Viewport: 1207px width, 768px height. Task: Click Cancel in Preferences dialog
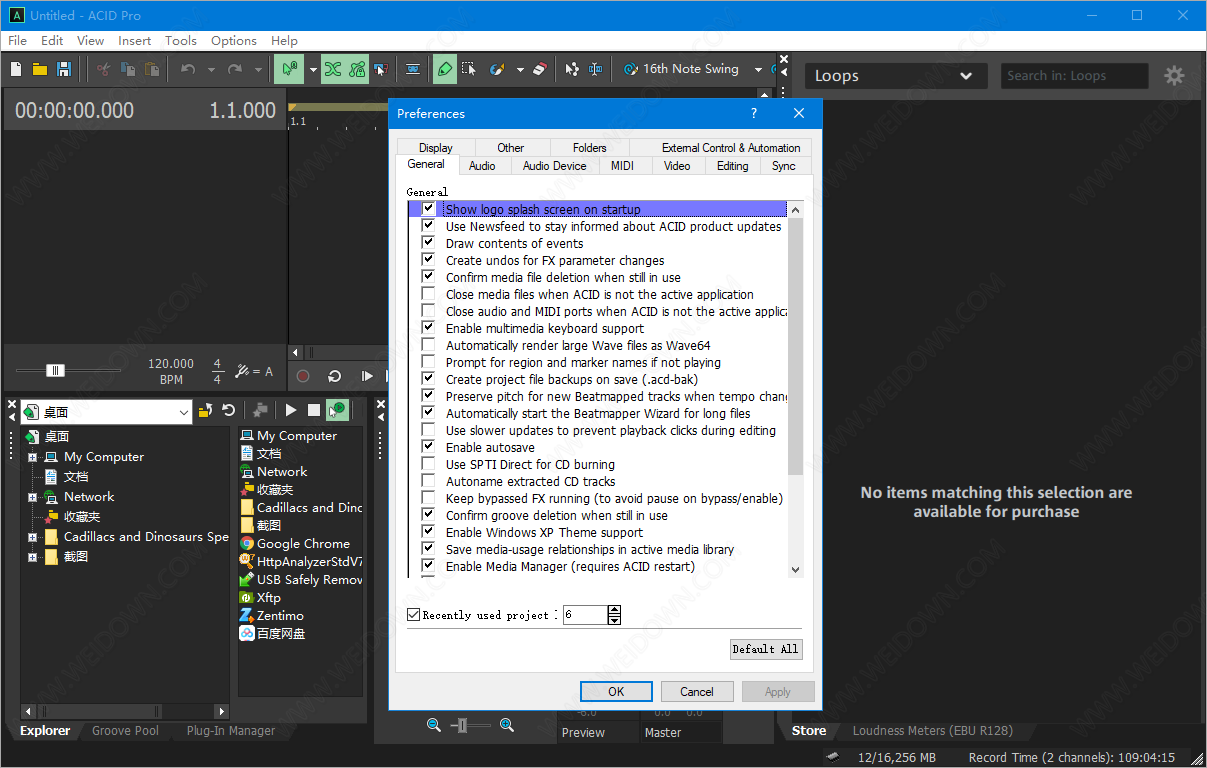click(697, 691)
